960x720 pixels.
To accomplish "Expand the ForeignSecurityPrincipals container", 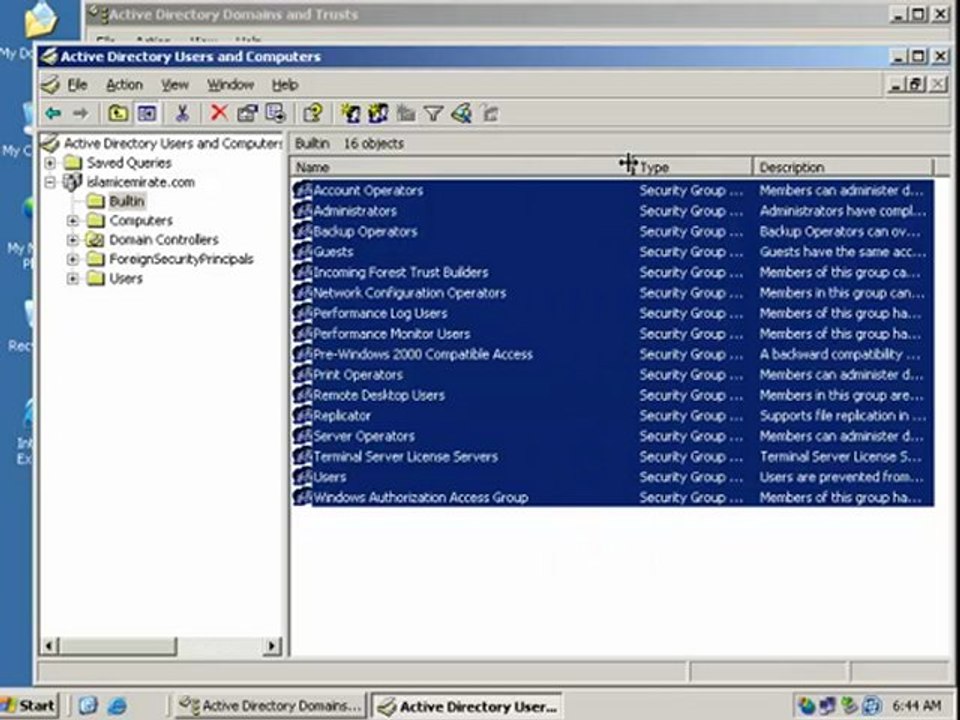I will click(x=73, y=259).
